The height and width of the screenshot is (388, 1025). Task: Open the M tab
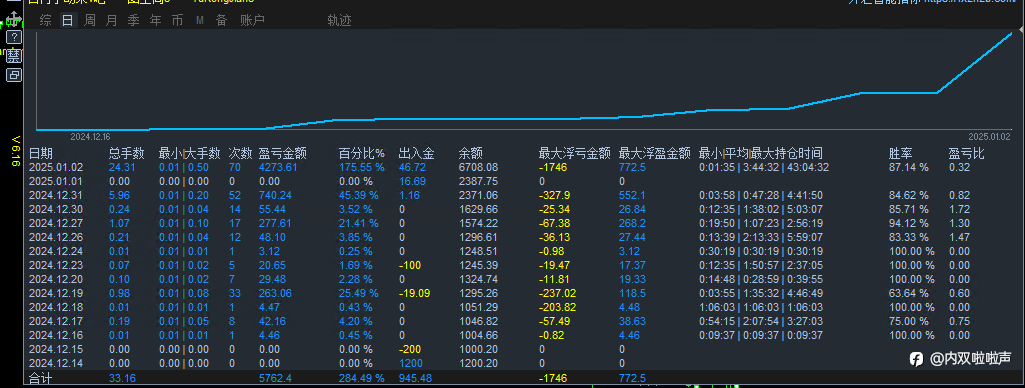click(x=199, y=20)
